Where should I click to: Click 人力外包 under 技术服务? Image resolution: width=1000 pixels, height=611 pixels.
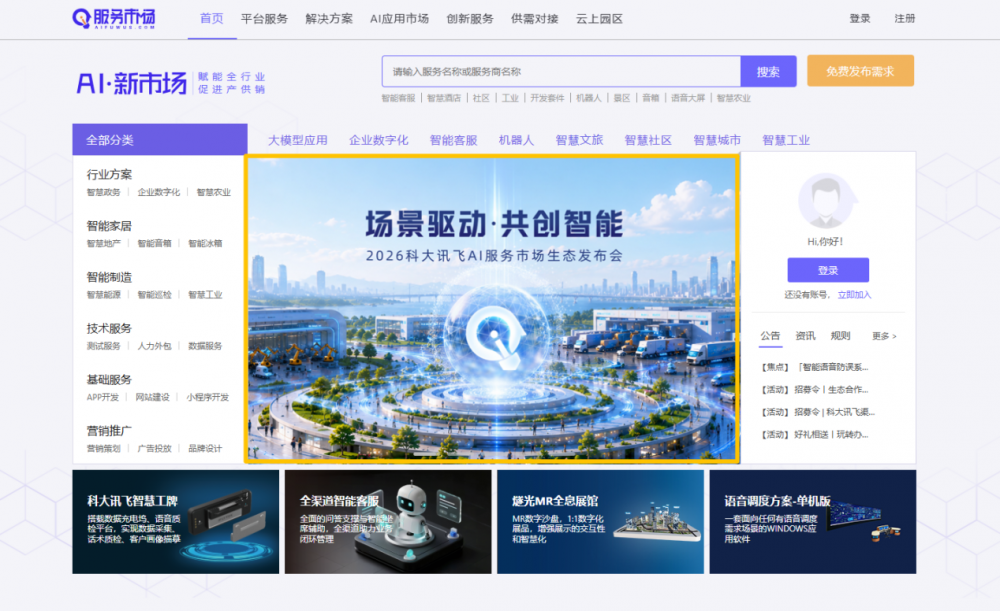click(154, 346)
